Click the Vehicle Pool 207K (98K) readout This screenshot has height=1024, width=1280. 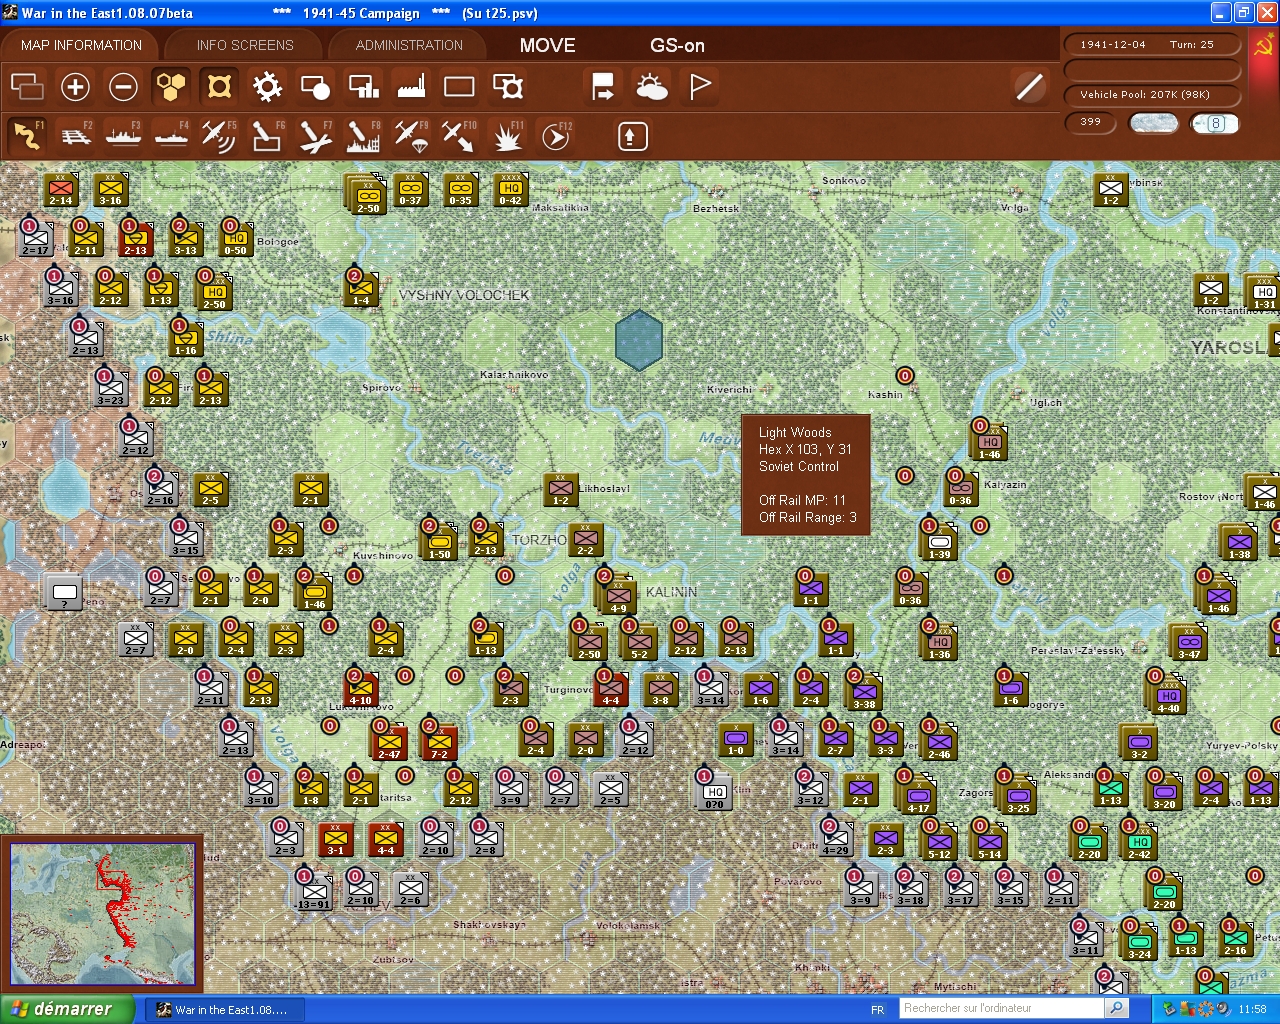tap(1152, 95)
